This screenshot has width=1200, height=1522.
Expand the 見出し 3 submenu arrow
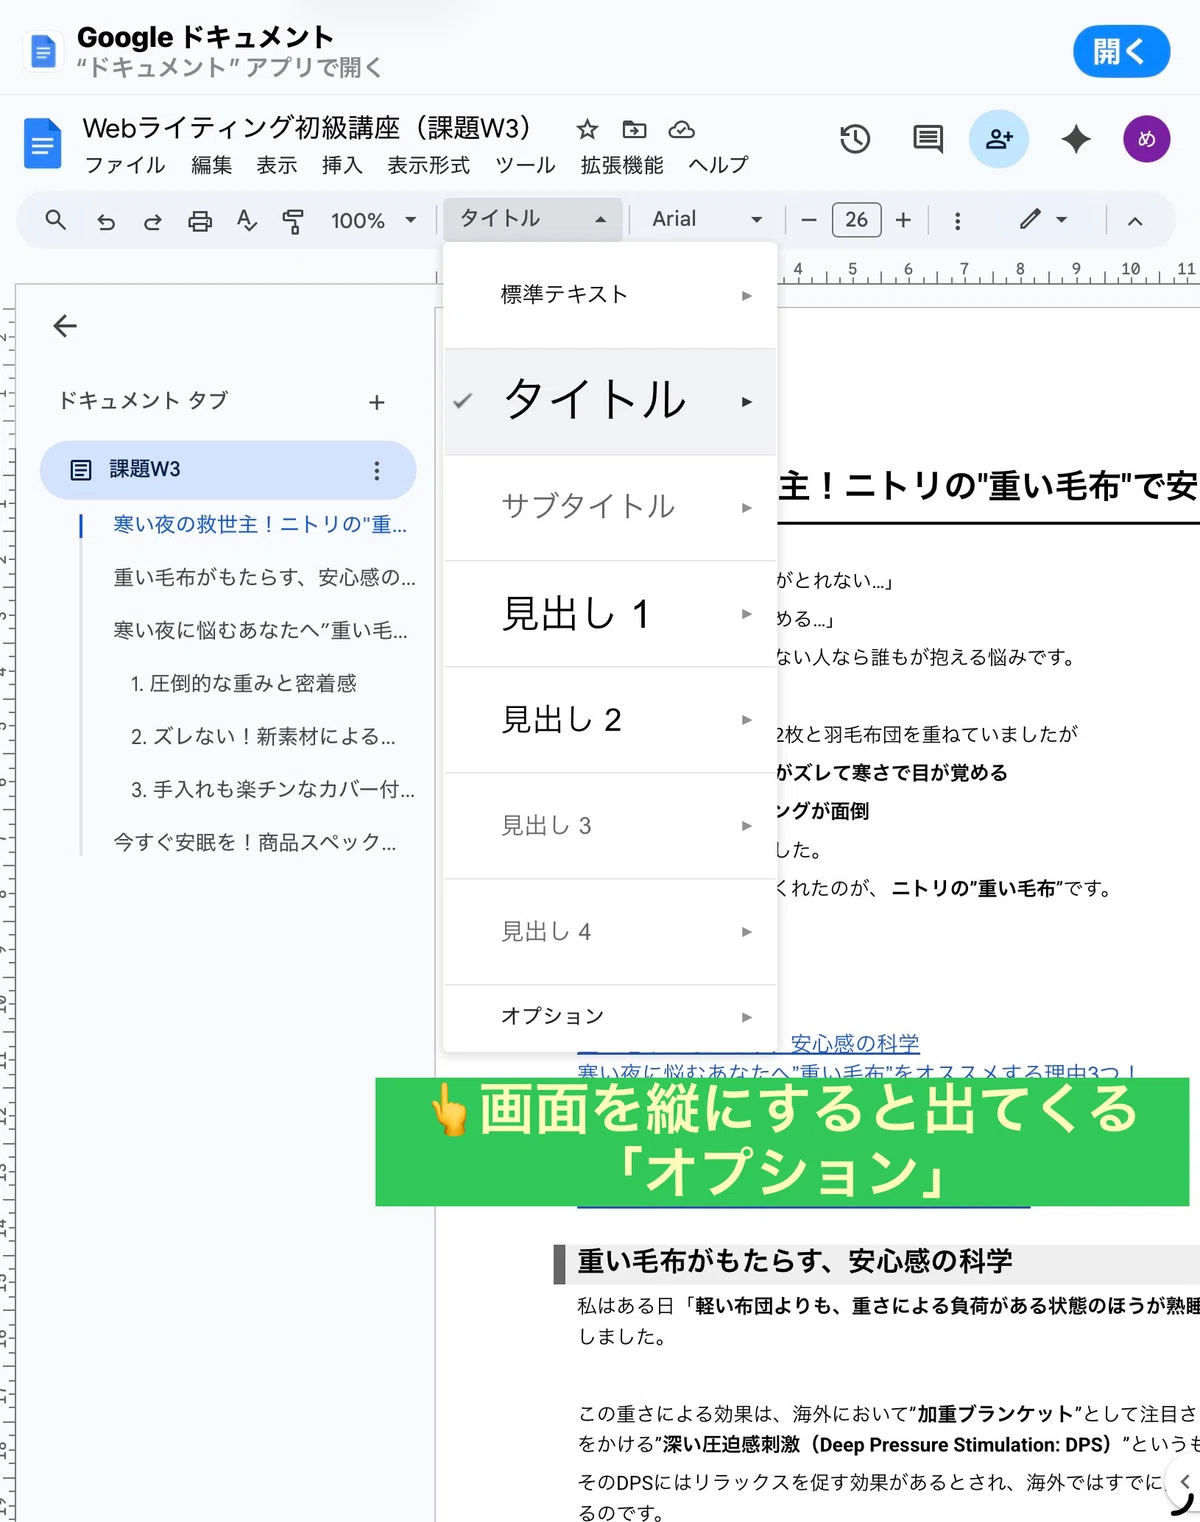pos(746,826)
